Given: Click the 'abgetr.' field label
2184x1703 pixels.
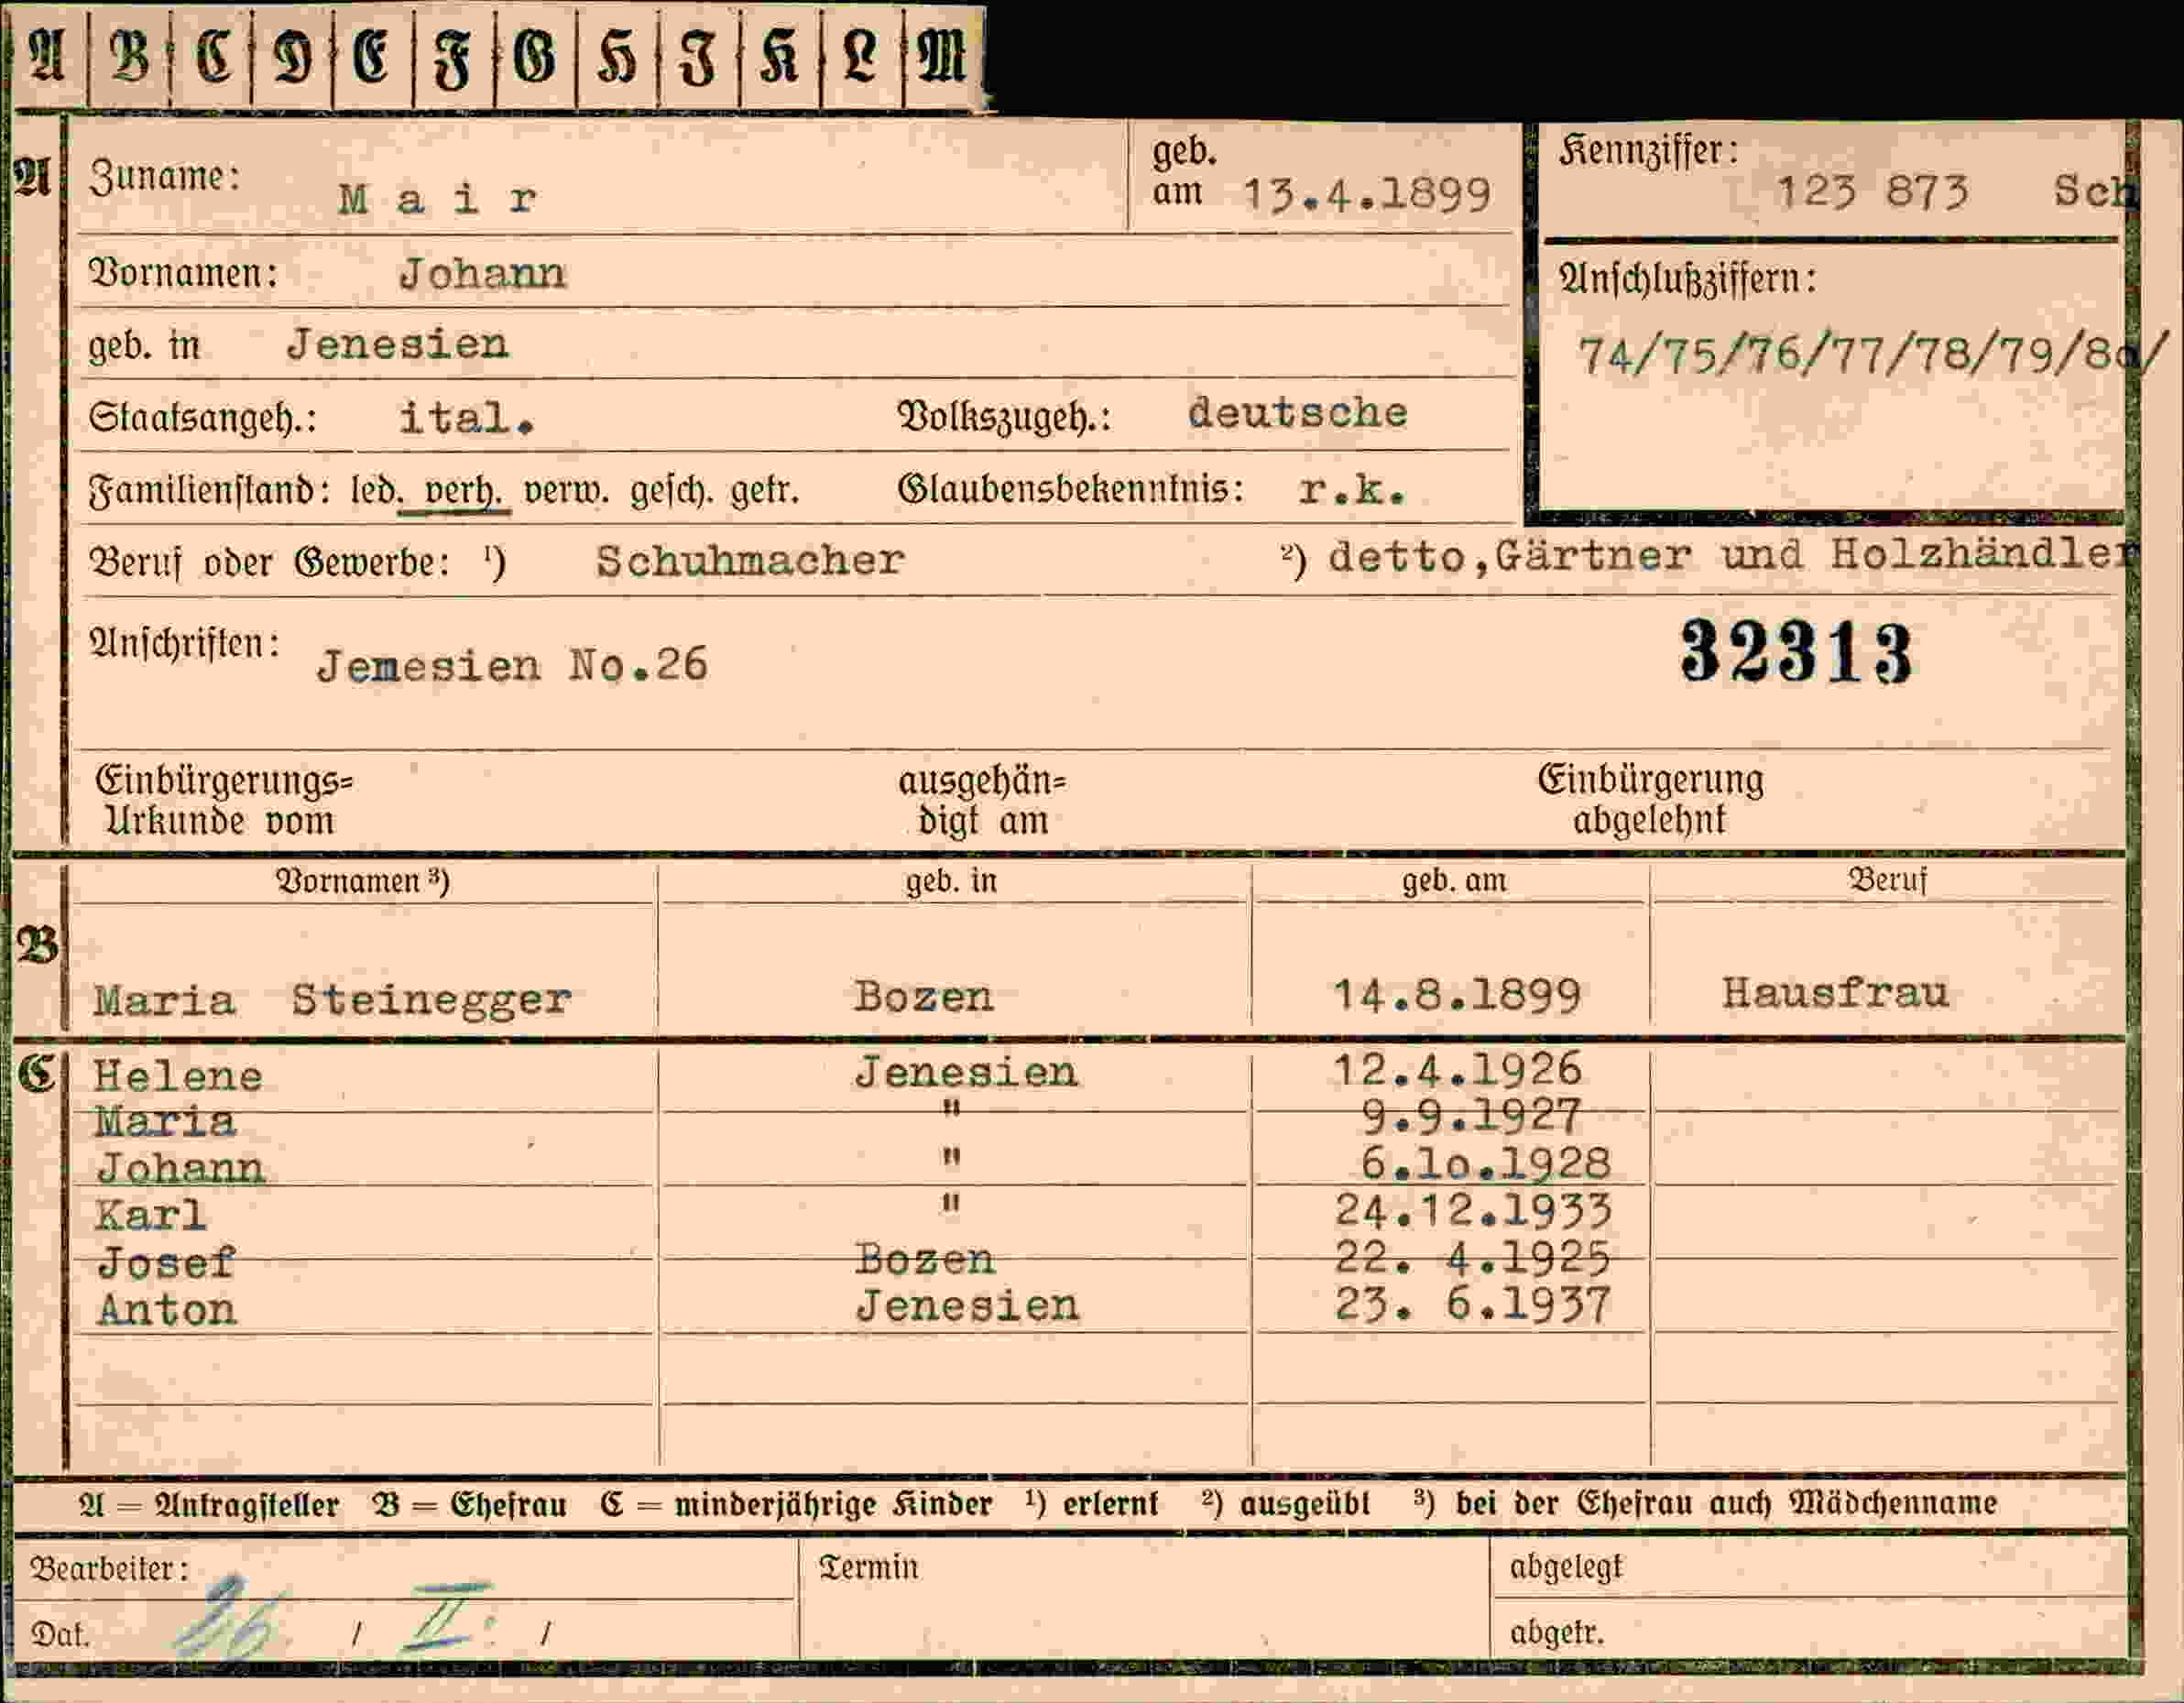Looking at the screenshot, I should [x=1557, y=1633].
